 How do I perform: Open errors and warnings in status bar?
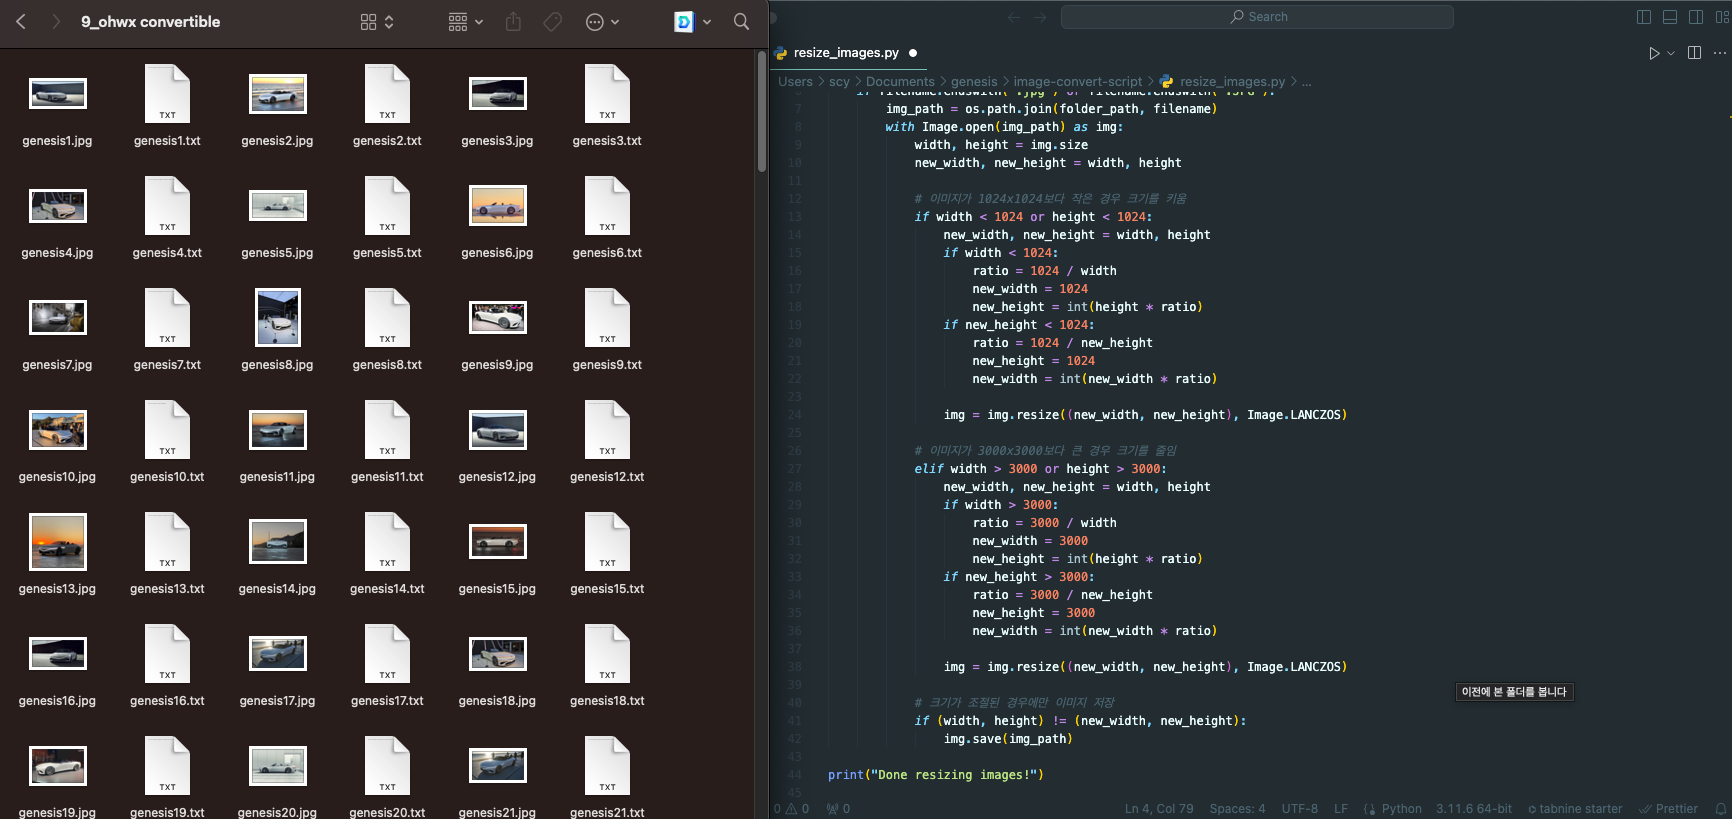pos(791,809)
